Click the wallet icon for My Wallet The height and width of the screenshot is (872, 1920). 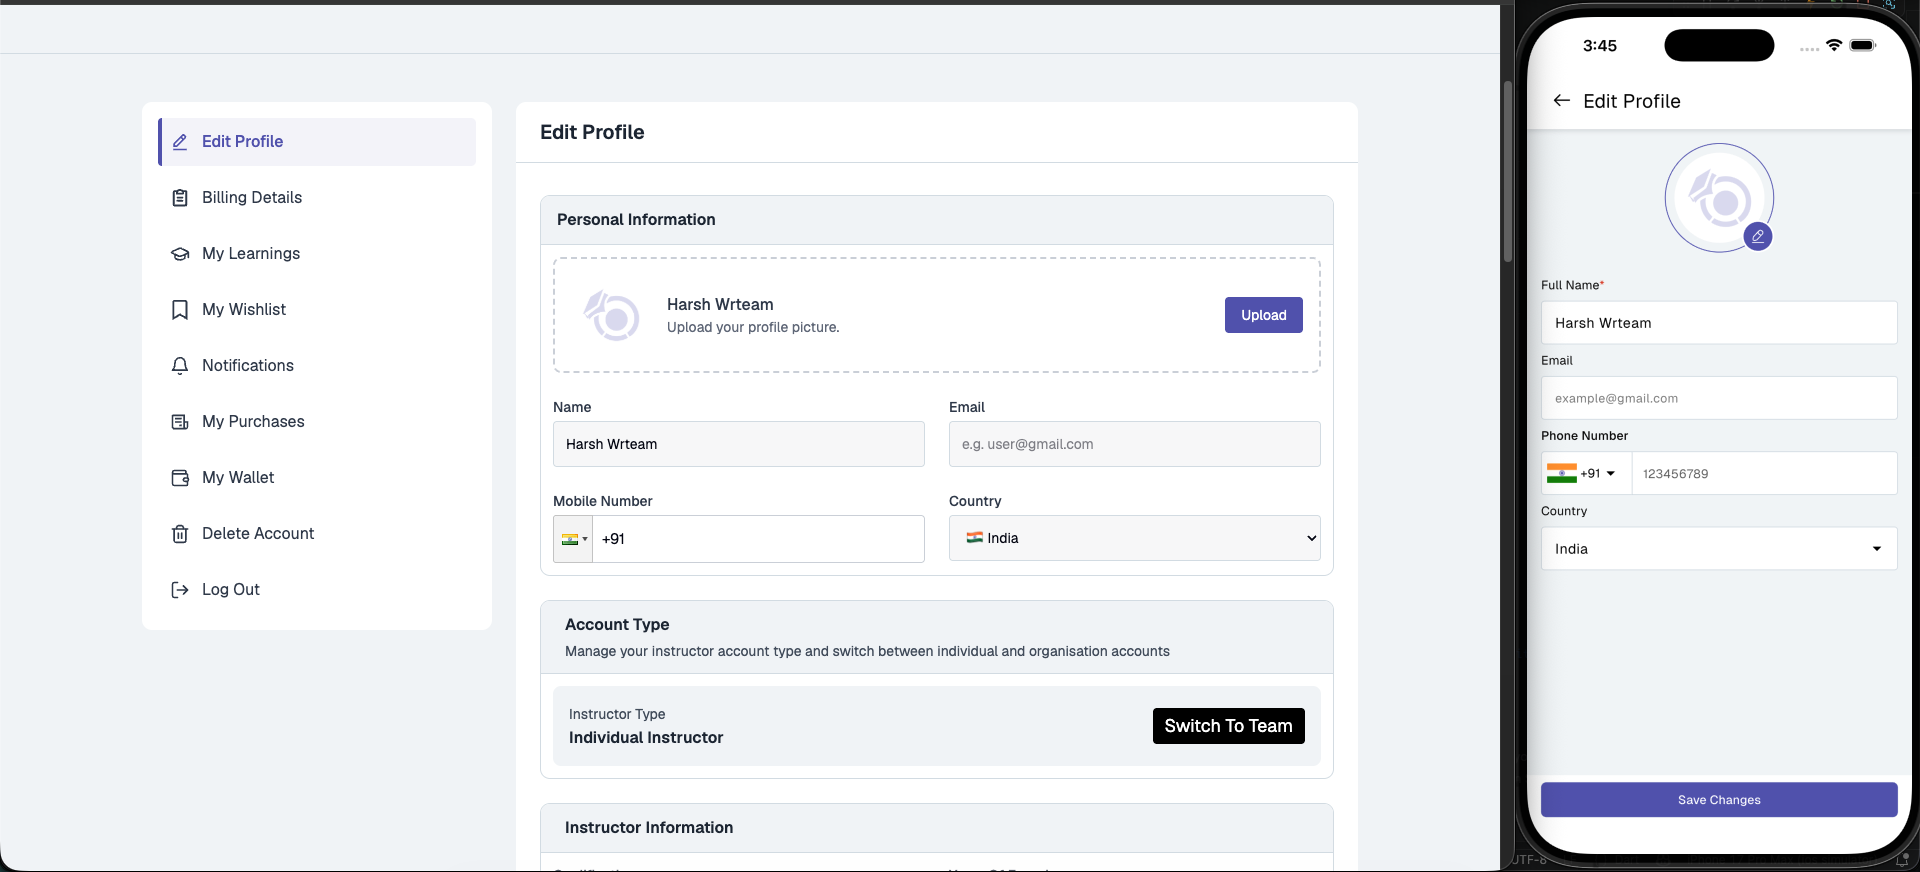[x=180, y=478]
